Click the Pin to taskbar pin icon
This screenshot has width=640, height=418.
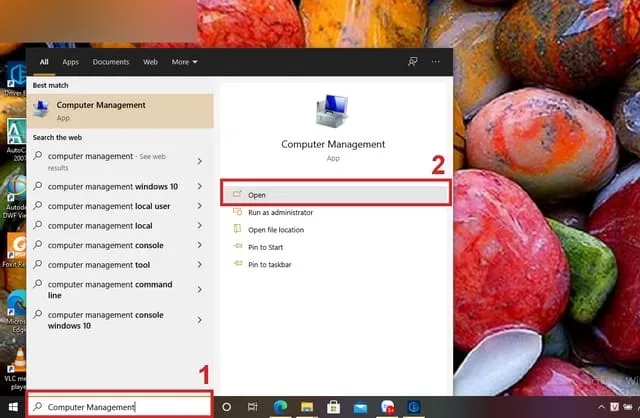[238, 264]
